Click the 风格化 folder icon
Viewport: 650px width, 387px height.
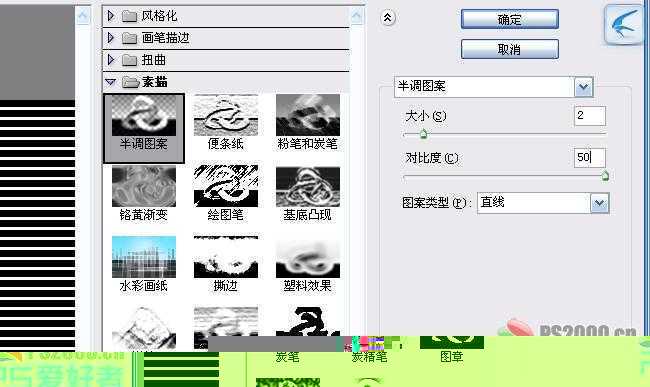point(129,16)
